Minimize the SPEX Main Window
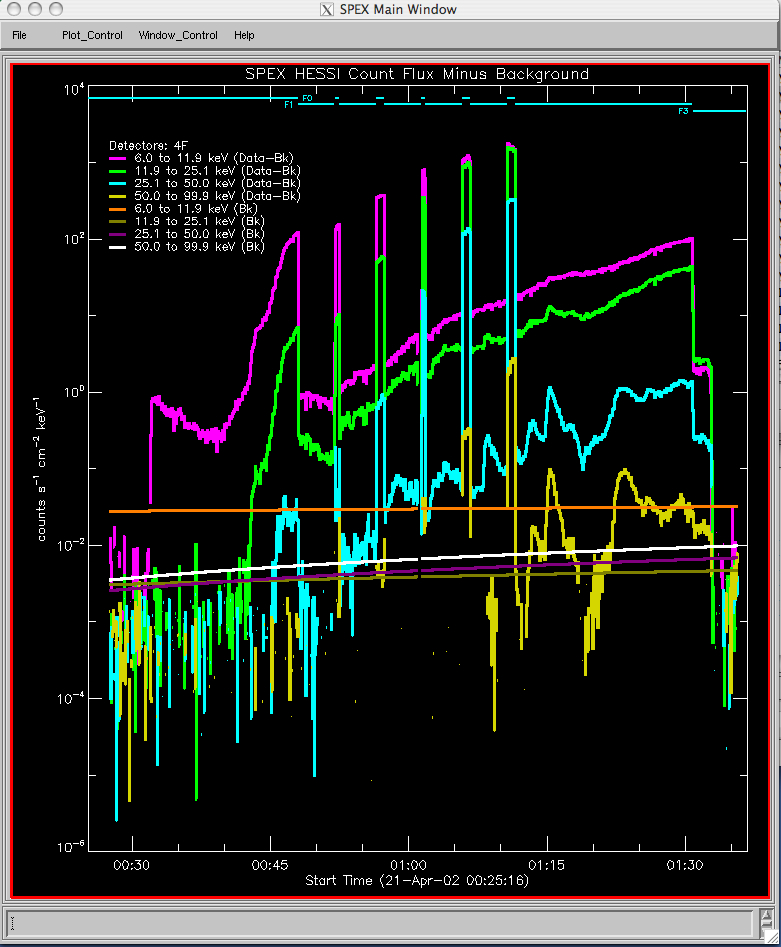This screenshot has height=947, width=781. point(33,9)
